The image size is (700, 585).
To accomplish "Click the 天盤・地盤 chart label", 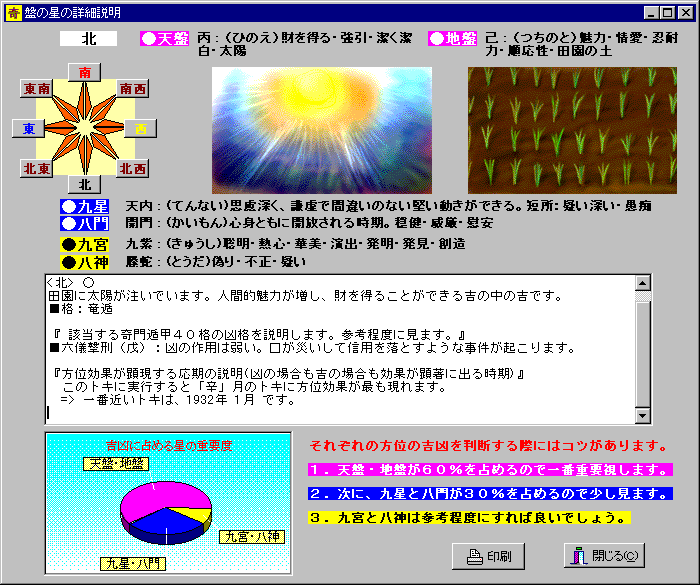I will (x=116, y=464).
